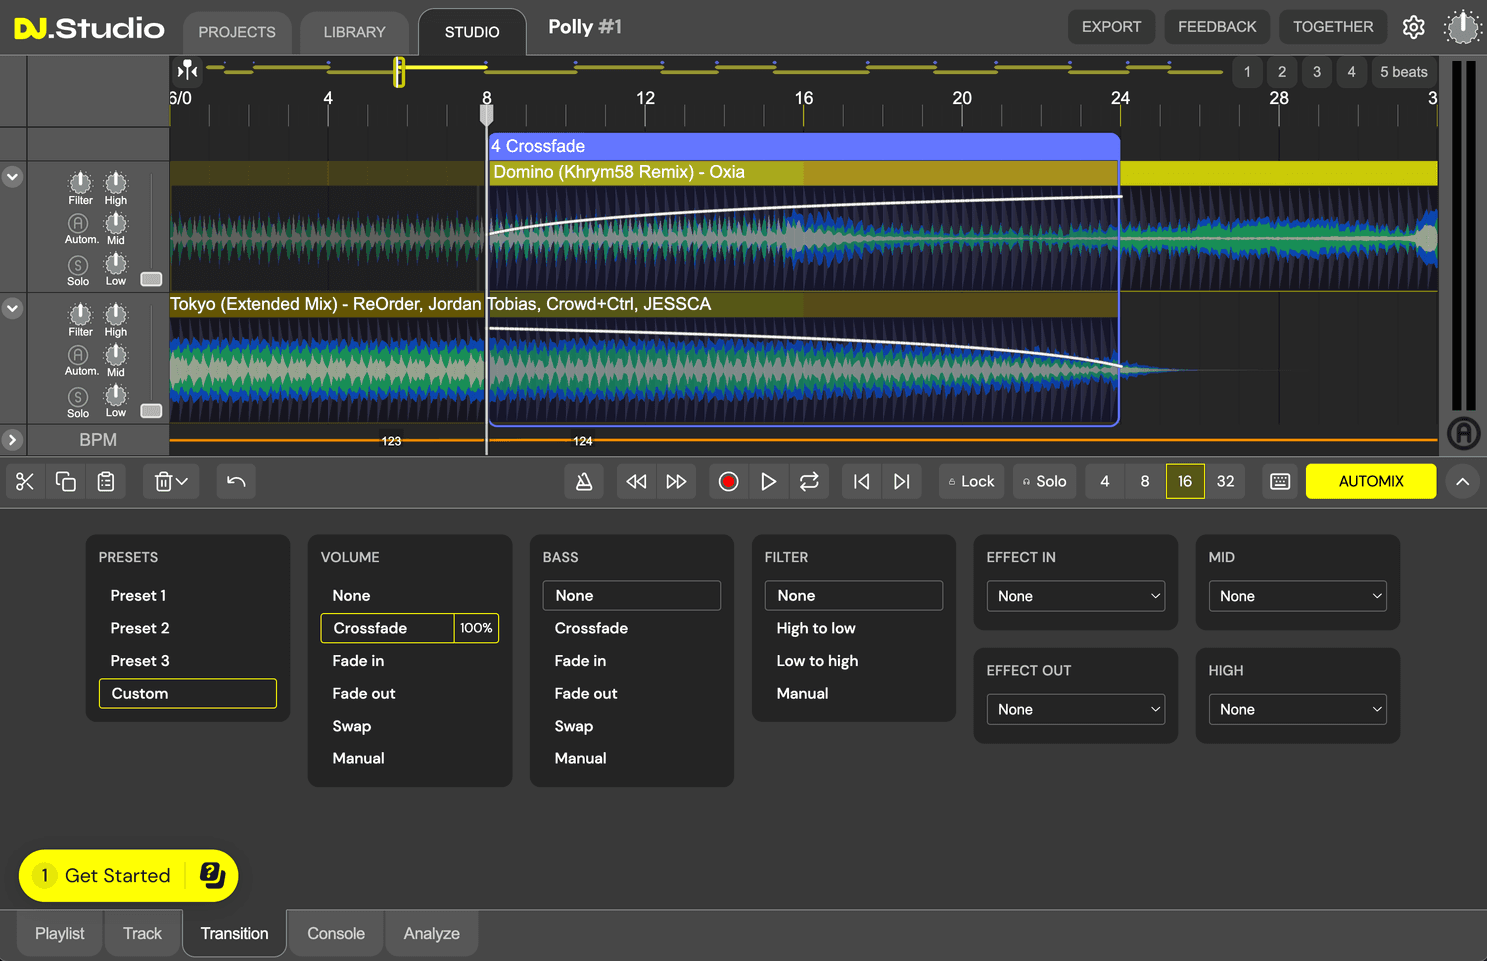Set grid length to 32
The height and width of the screenshot is (961, 1487).
[1225, 482]
